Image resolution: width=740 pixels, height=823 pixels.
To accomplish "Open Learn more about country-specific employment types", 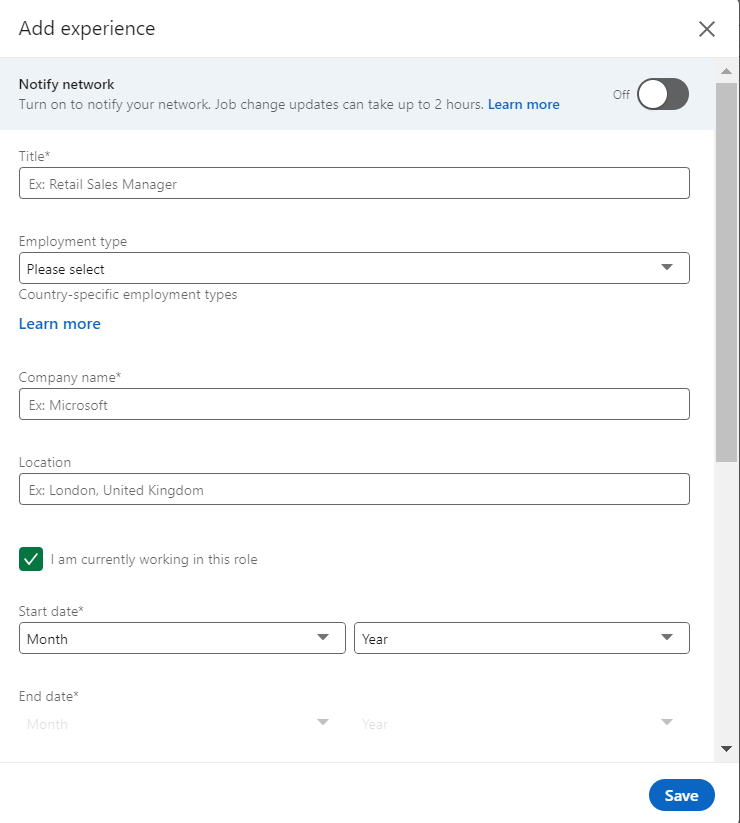I will pyautogui.click(x=60, y=324).
